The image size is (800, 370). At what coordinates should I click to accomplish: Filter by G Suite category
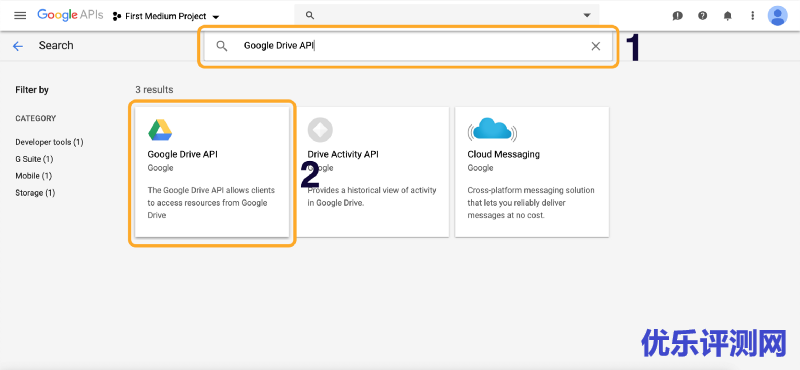coord(34,159)
